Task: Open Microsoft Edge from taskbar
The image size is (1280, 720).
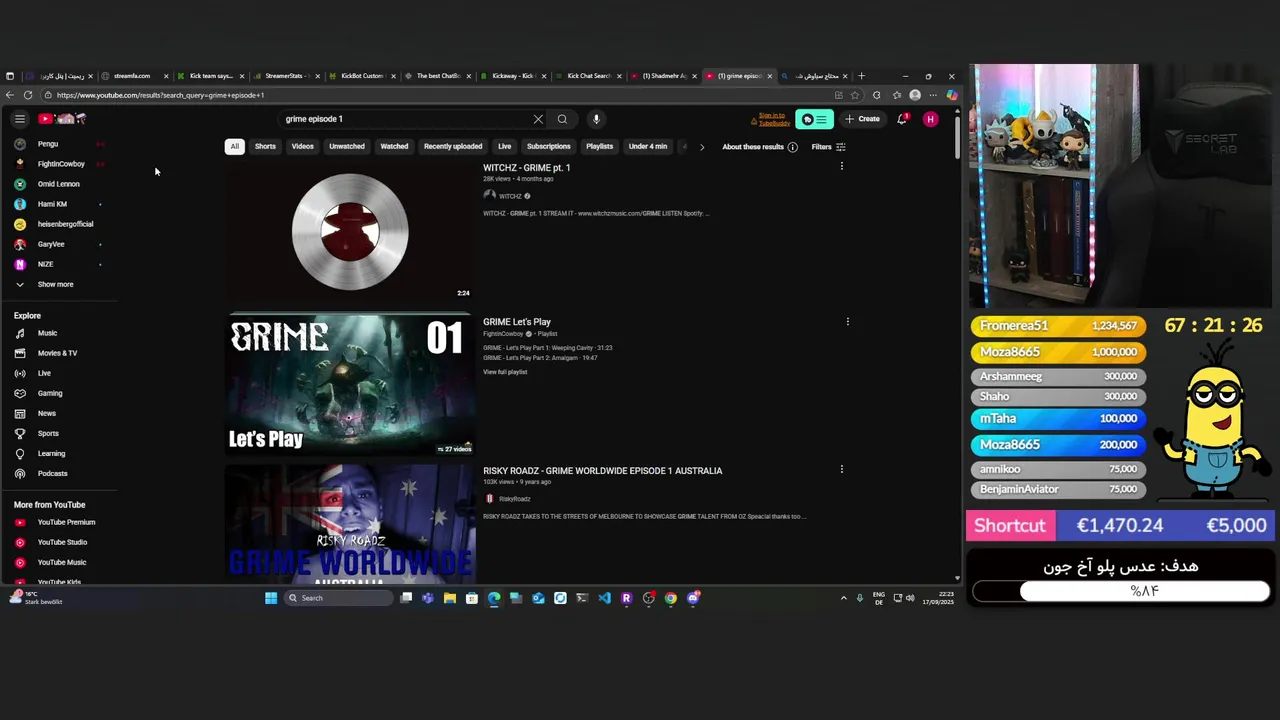Action: 494,598
